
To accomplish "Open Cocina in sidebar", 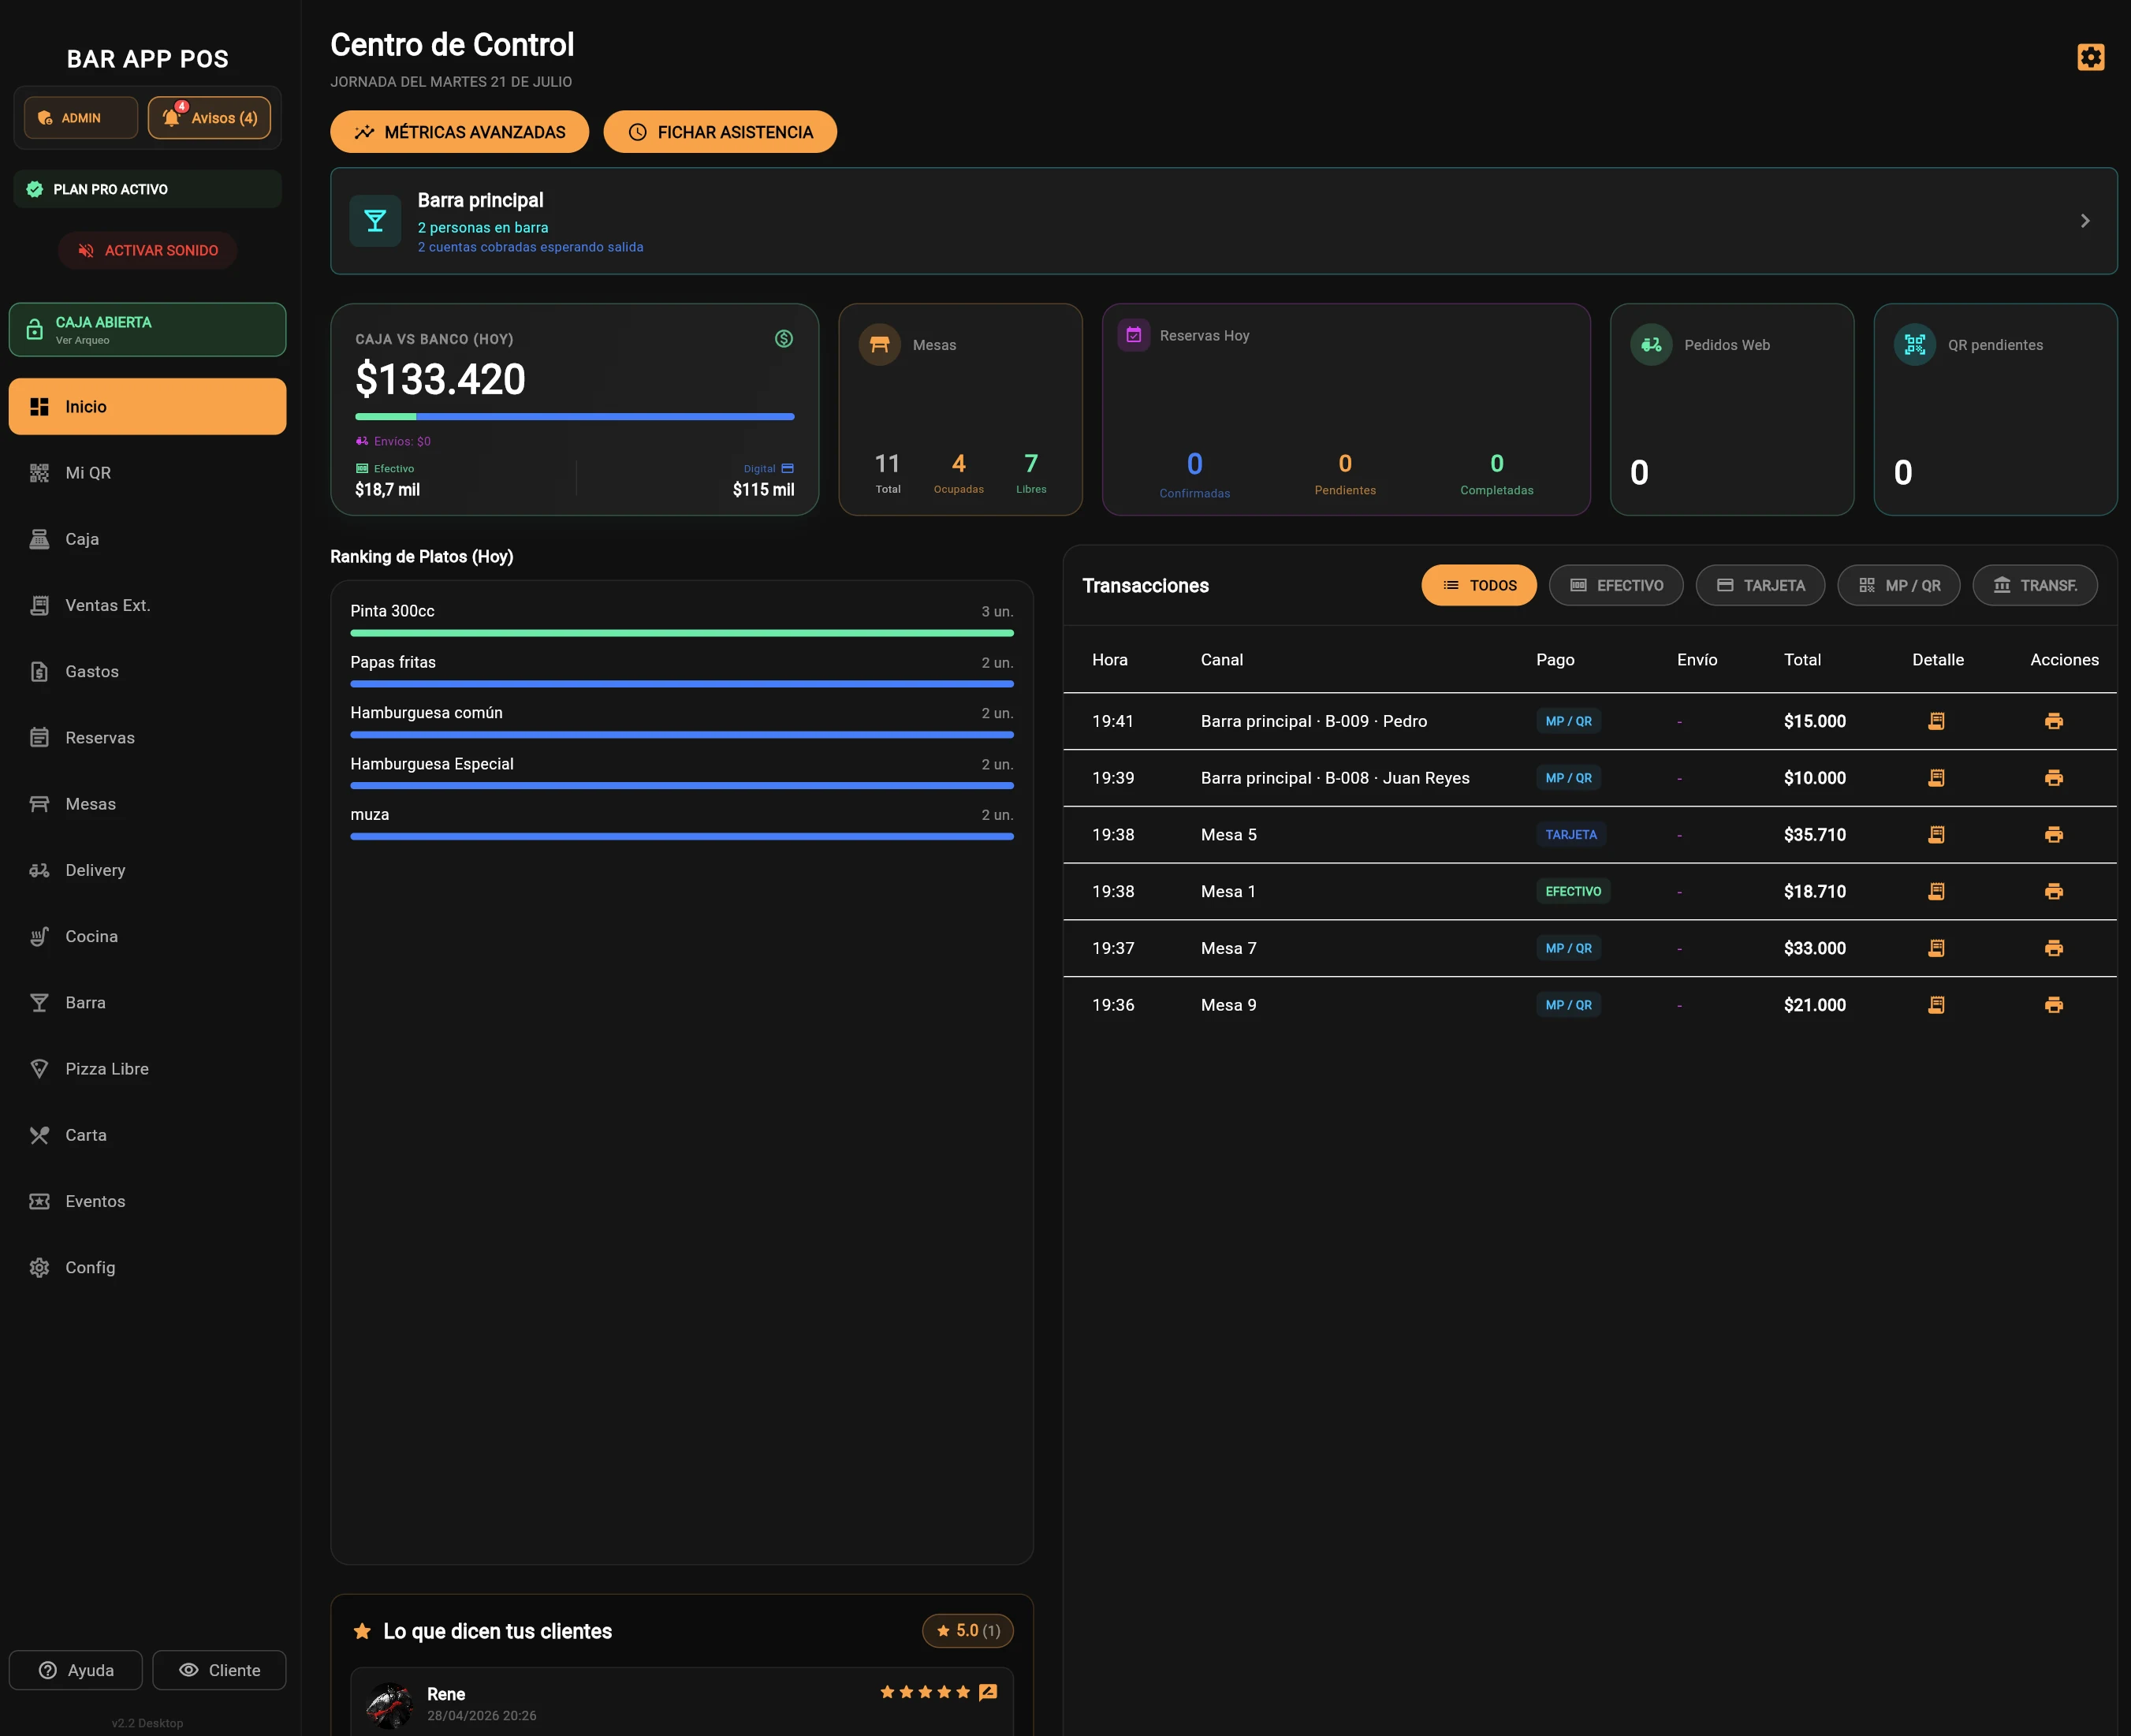I will pyautogui.click(x=147, y=936).
